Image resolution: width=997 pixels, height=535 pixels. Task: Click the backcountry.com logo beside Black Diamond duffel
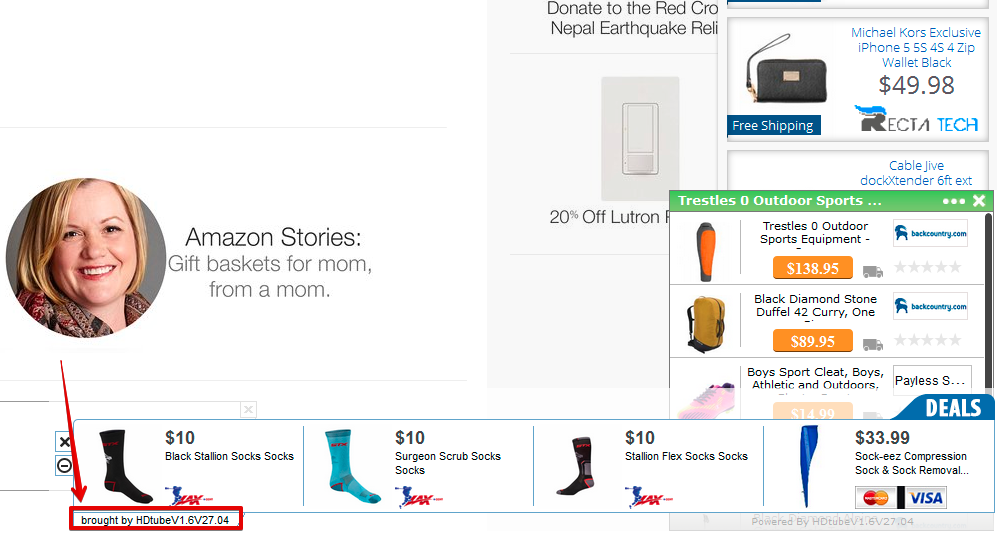click(930, 306)
